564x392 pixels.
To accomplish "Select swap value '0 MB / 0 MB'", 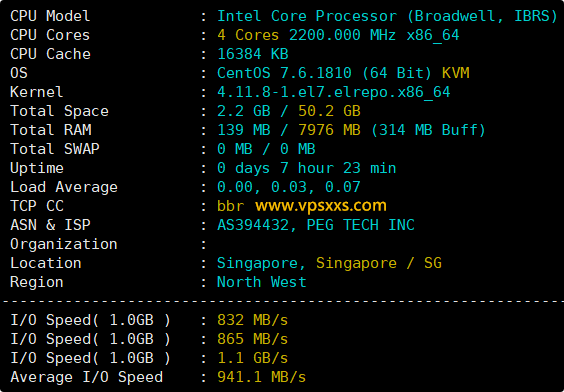I will tap(266, 149).
